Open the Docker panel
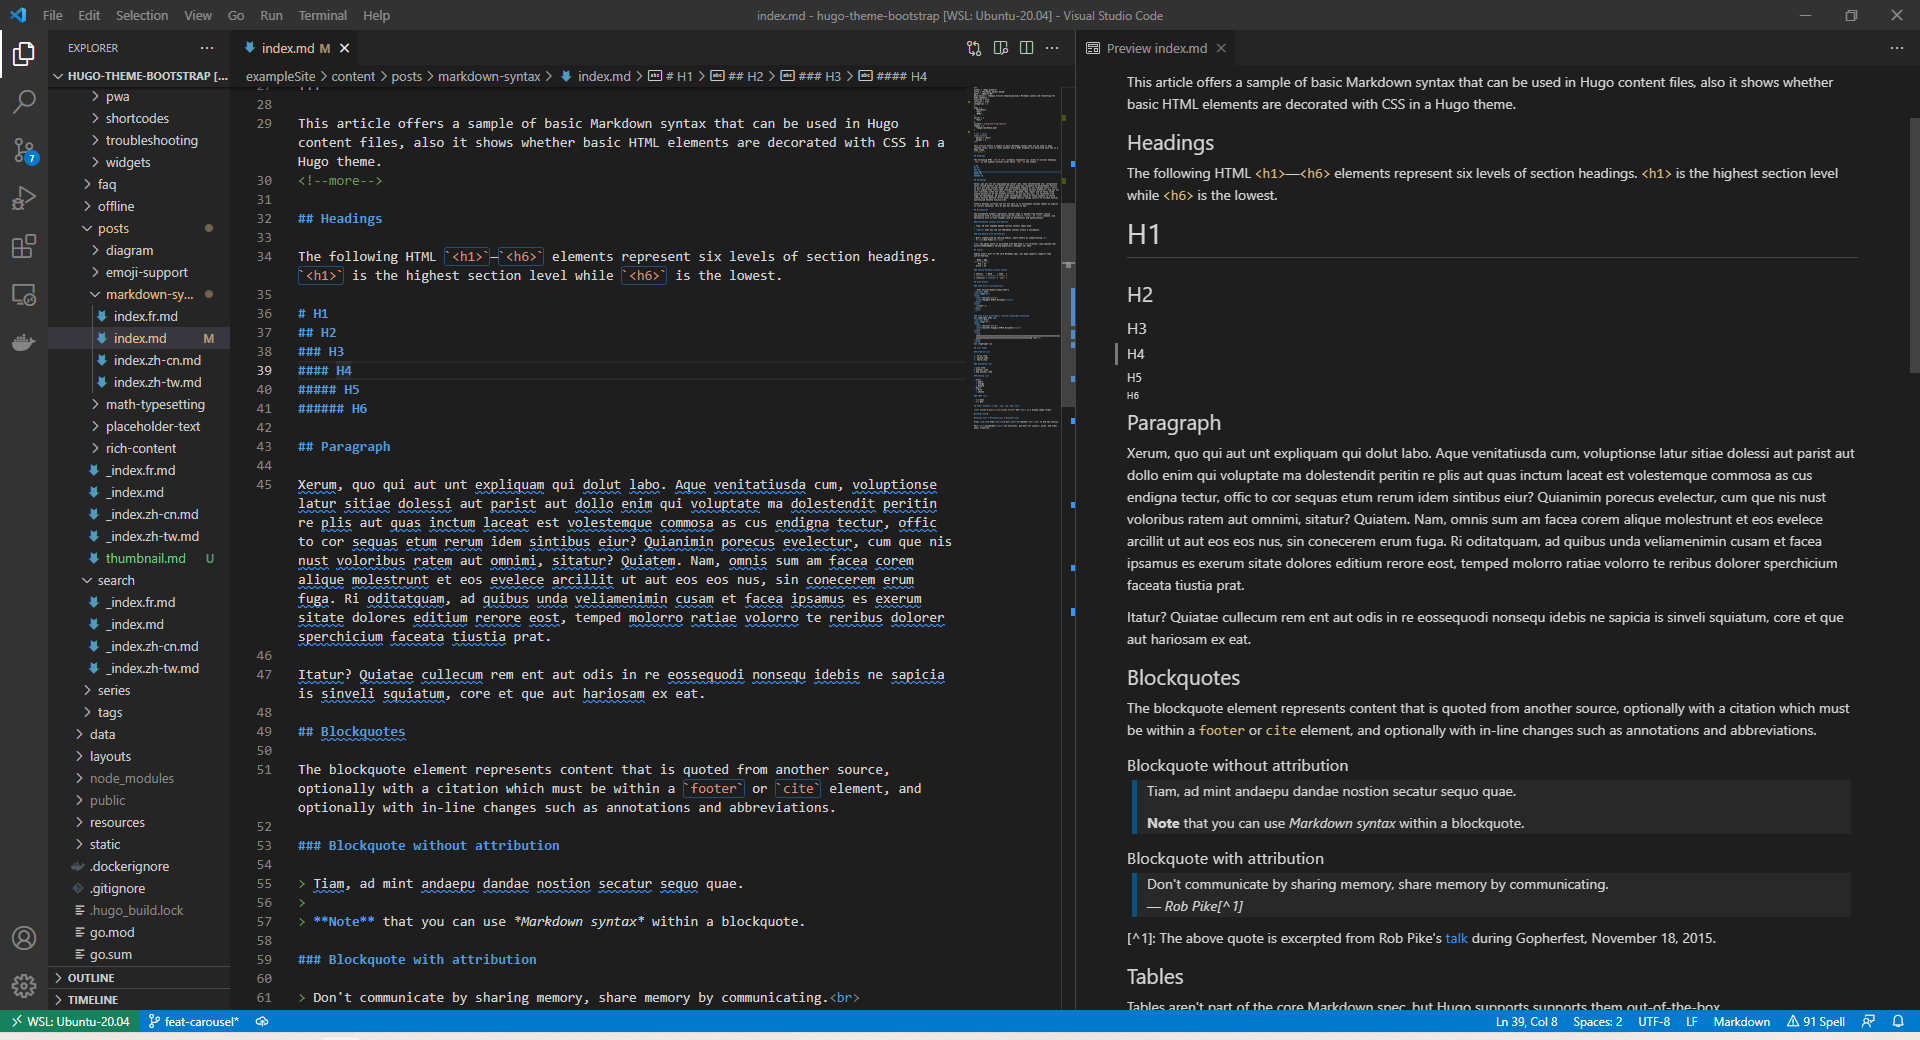The width and height of the screenshot is (1920, 1040). click(24, 343)
